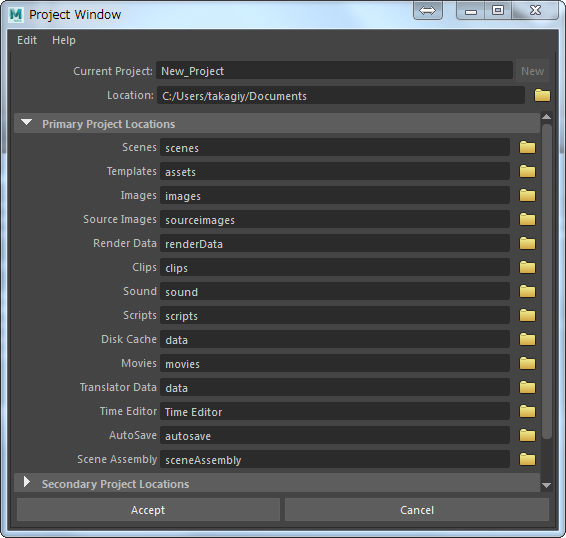Click folder icon for Templates row
Screen dimensions: 566x538
(527, 172)
